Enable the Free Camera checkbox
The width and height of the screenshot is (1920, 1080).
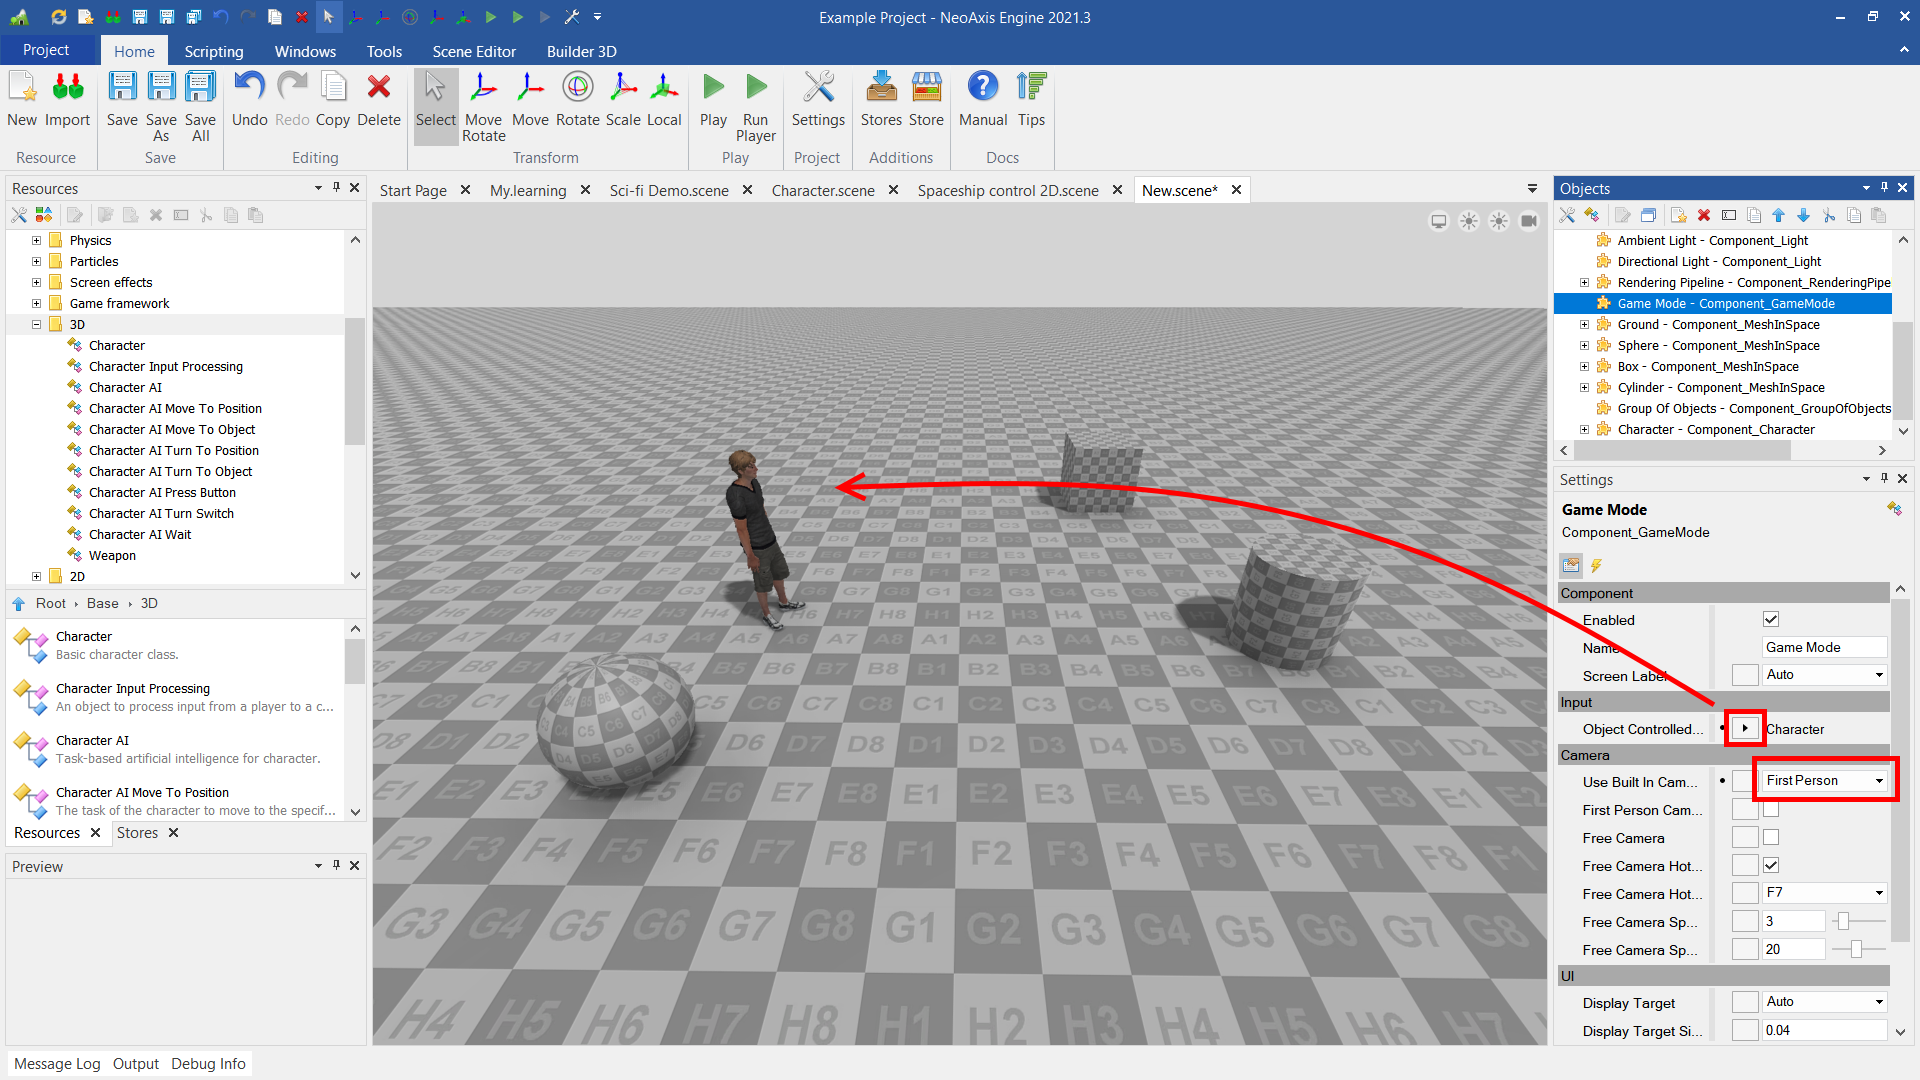[1771, 838]
